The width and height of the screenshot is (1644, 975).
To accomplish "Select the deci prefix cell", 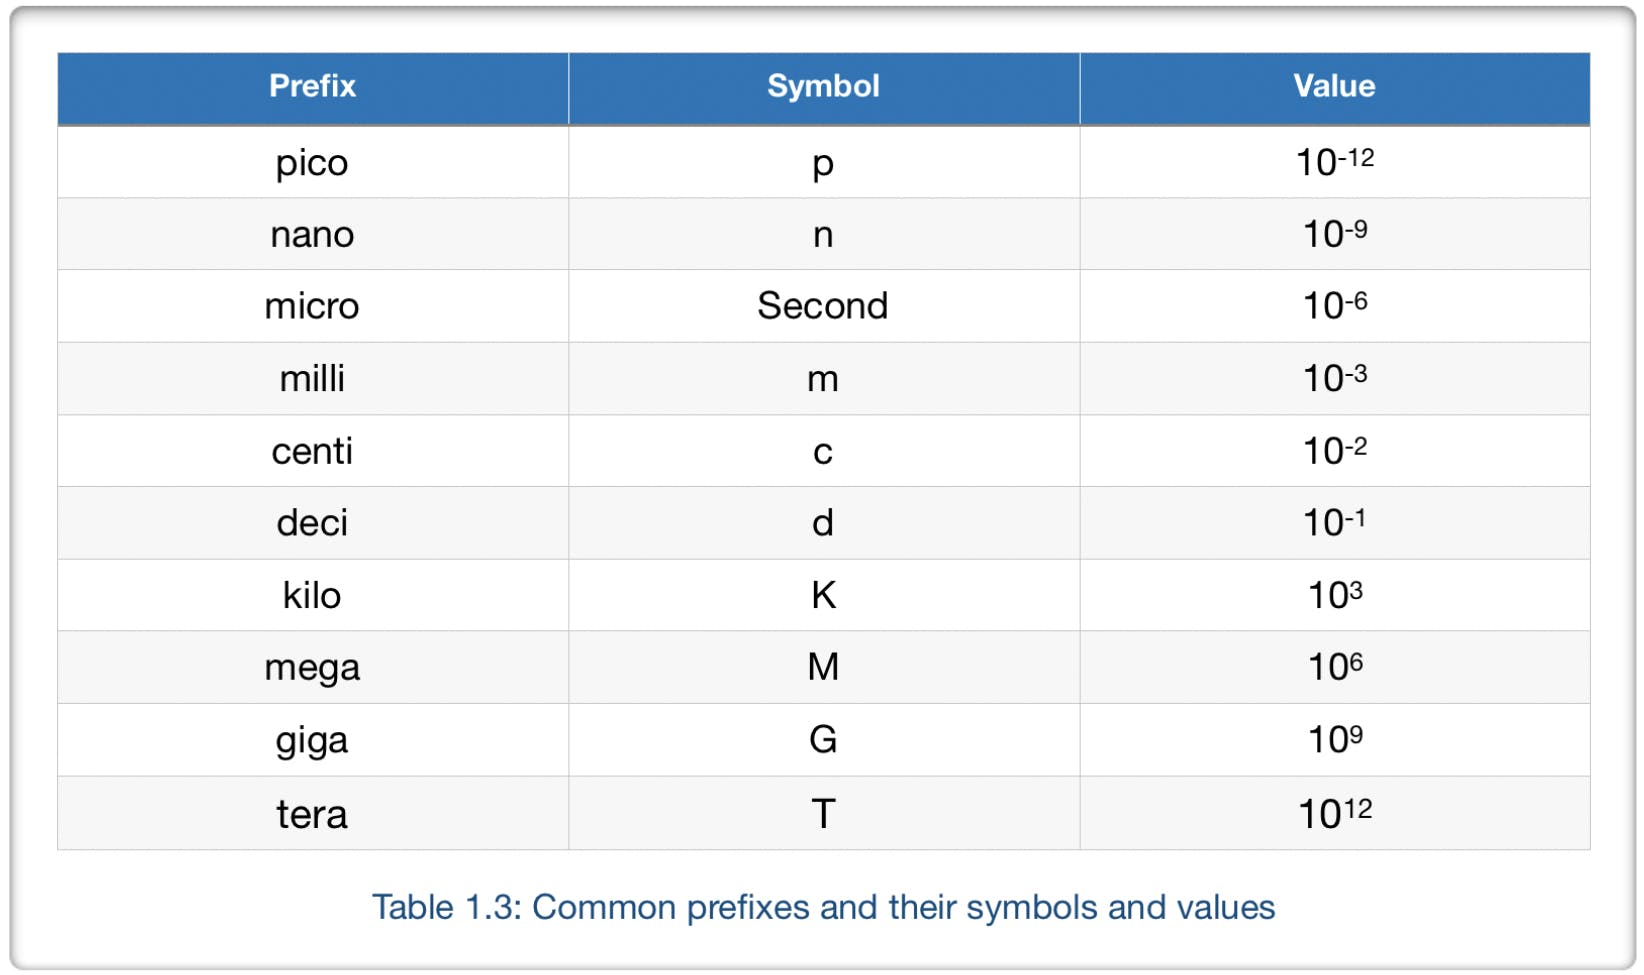I will point(312,523).
